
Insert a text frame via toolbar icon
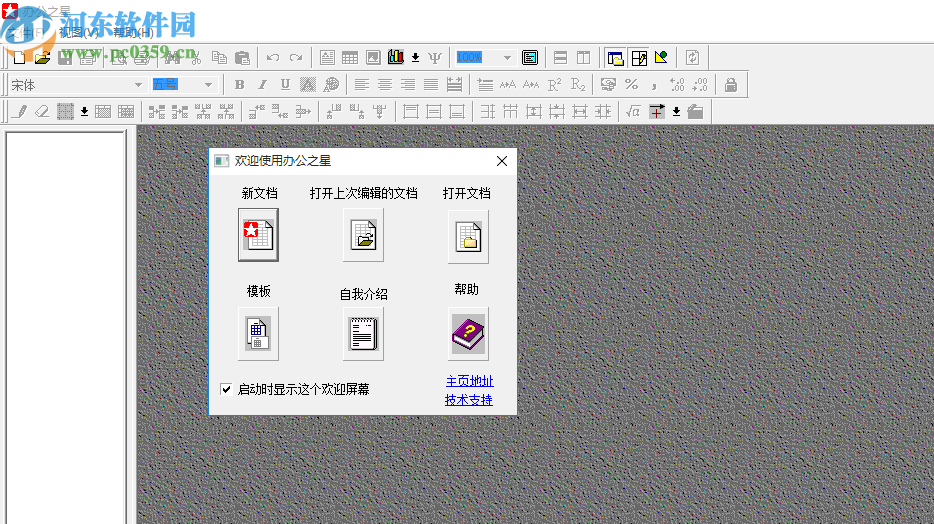327,58
